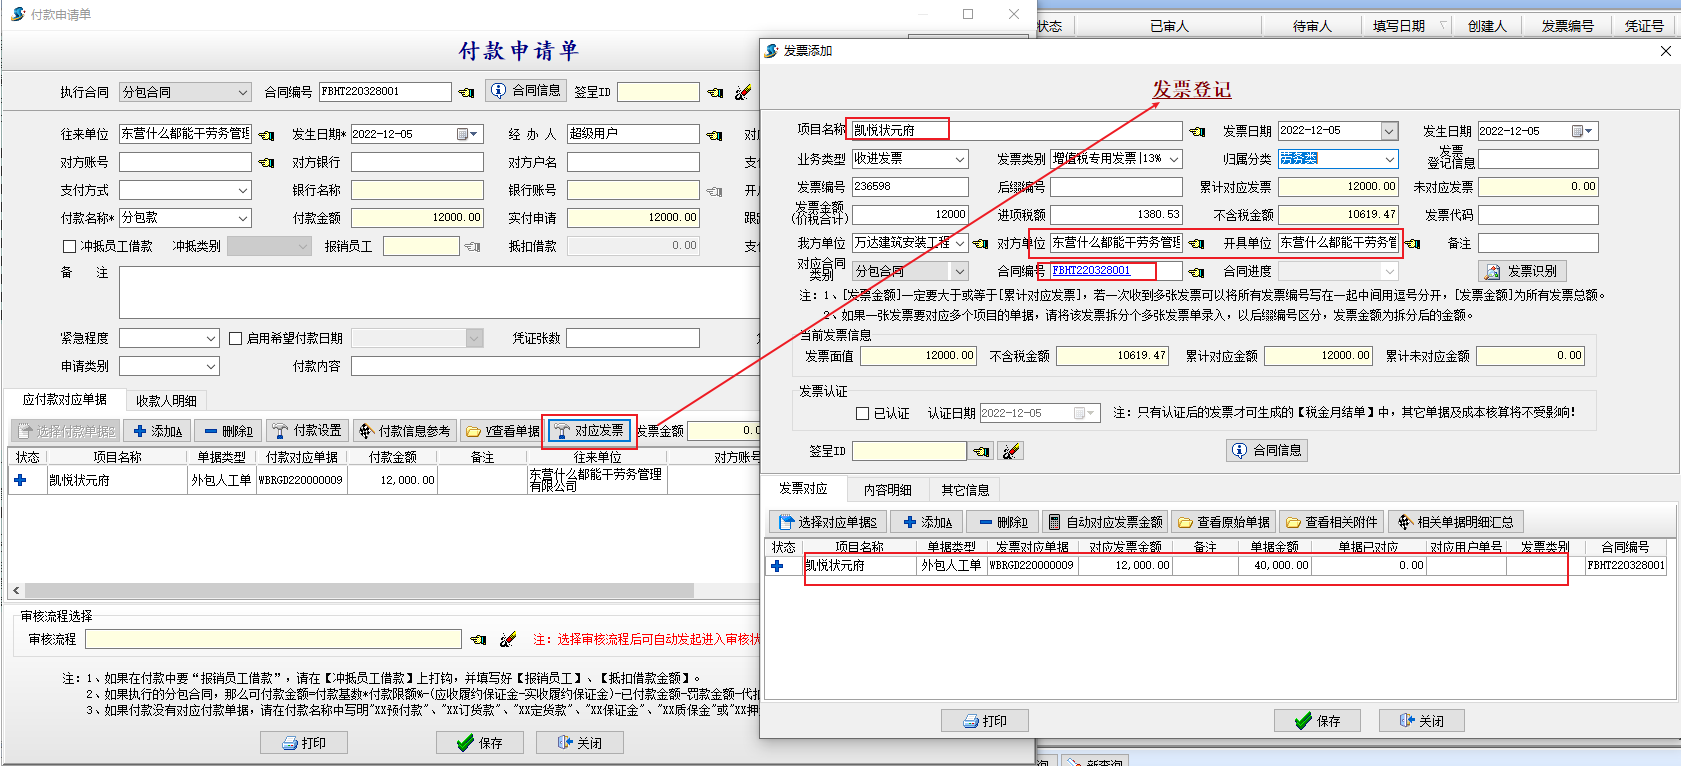1682x766 pixels.
Task: Enable the 已认证 checkbox
Action: (x=862, y=413)
